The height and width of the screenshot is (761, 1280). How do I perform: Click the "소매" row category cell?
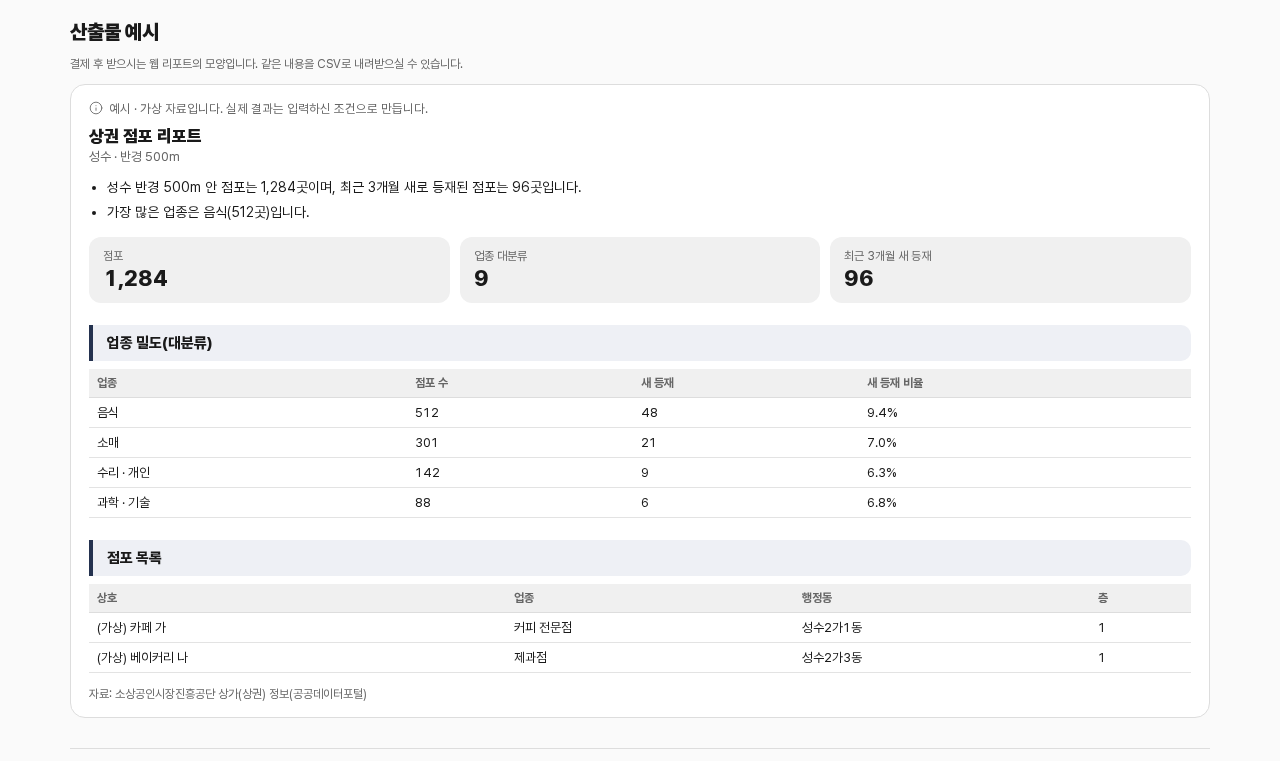108,443
